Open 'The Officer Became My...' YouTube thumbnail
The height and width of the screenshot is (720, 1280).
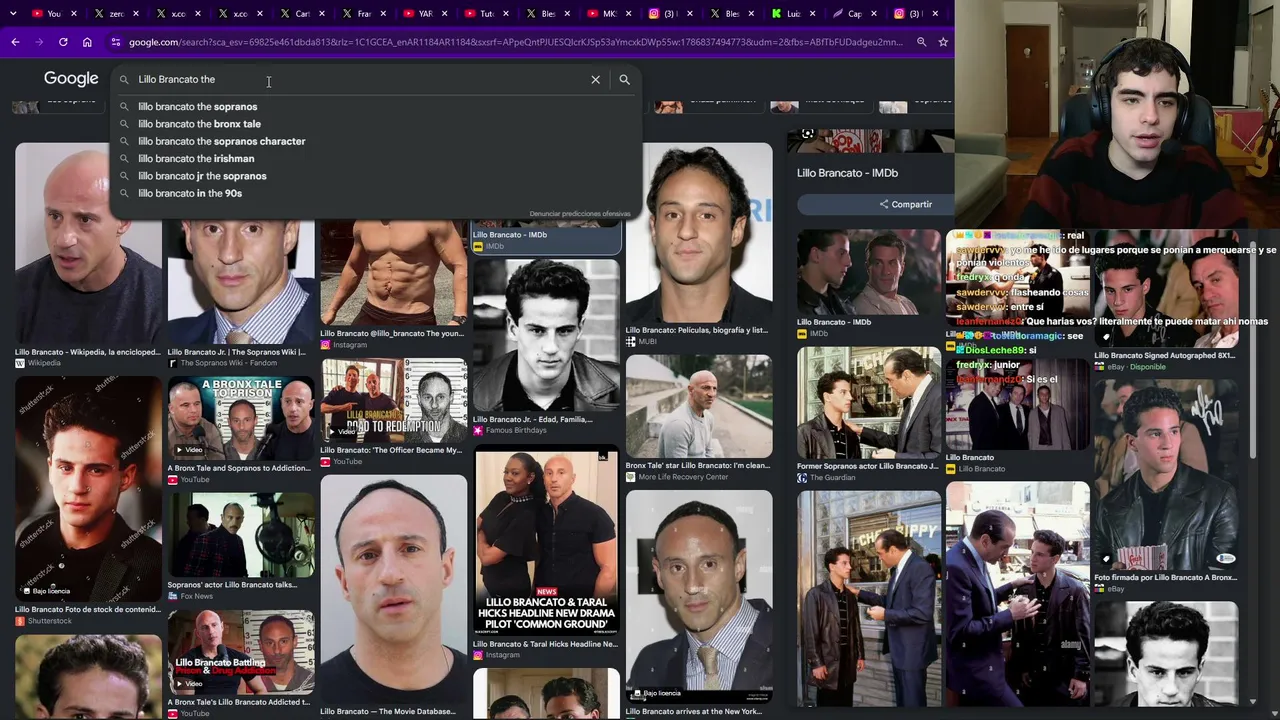tap(393, 400)
